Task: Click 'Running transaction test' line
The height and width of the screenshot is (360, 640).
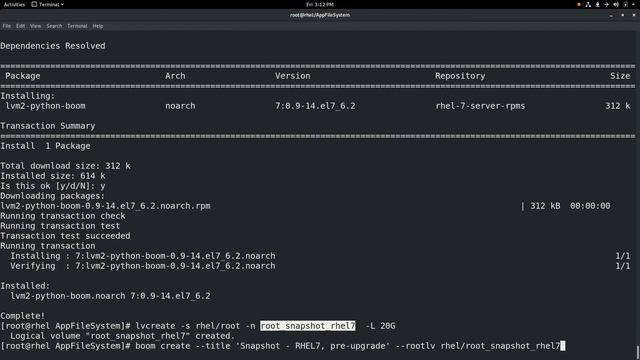Action: pos(60,226)
